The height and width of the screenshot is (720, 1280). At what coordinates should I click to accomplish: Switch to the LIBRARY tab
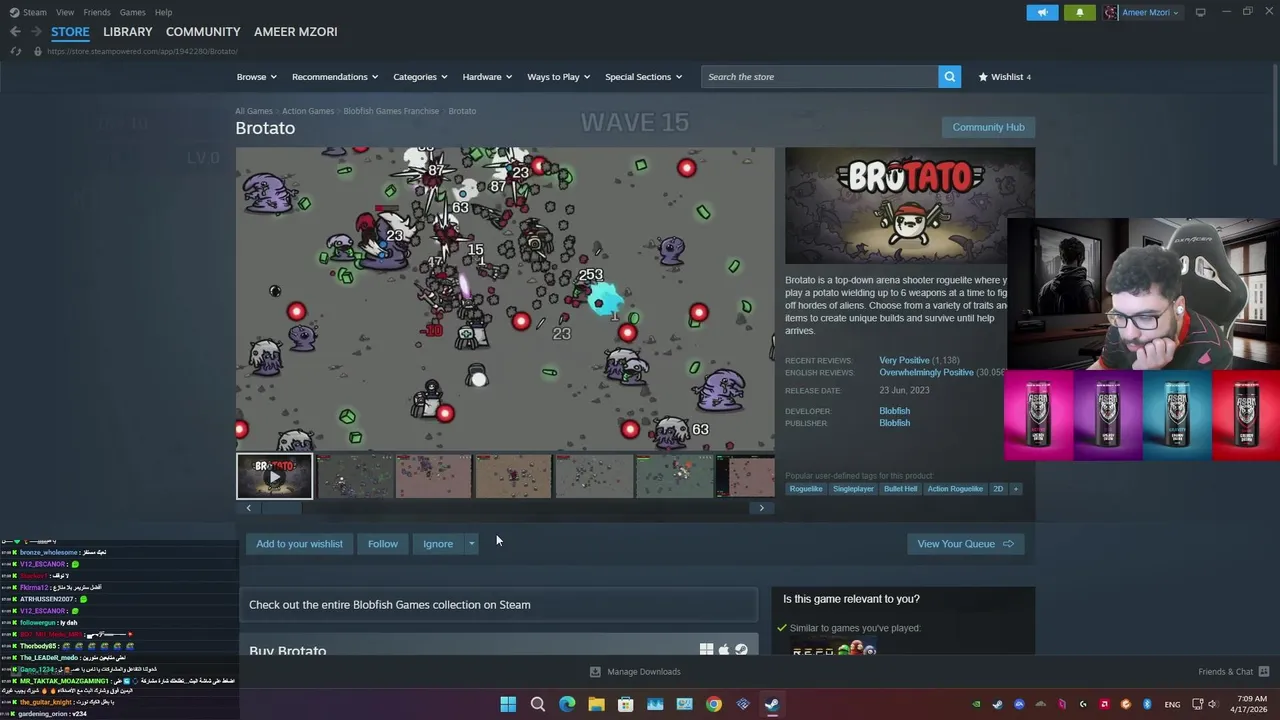[x=128, y=32]
